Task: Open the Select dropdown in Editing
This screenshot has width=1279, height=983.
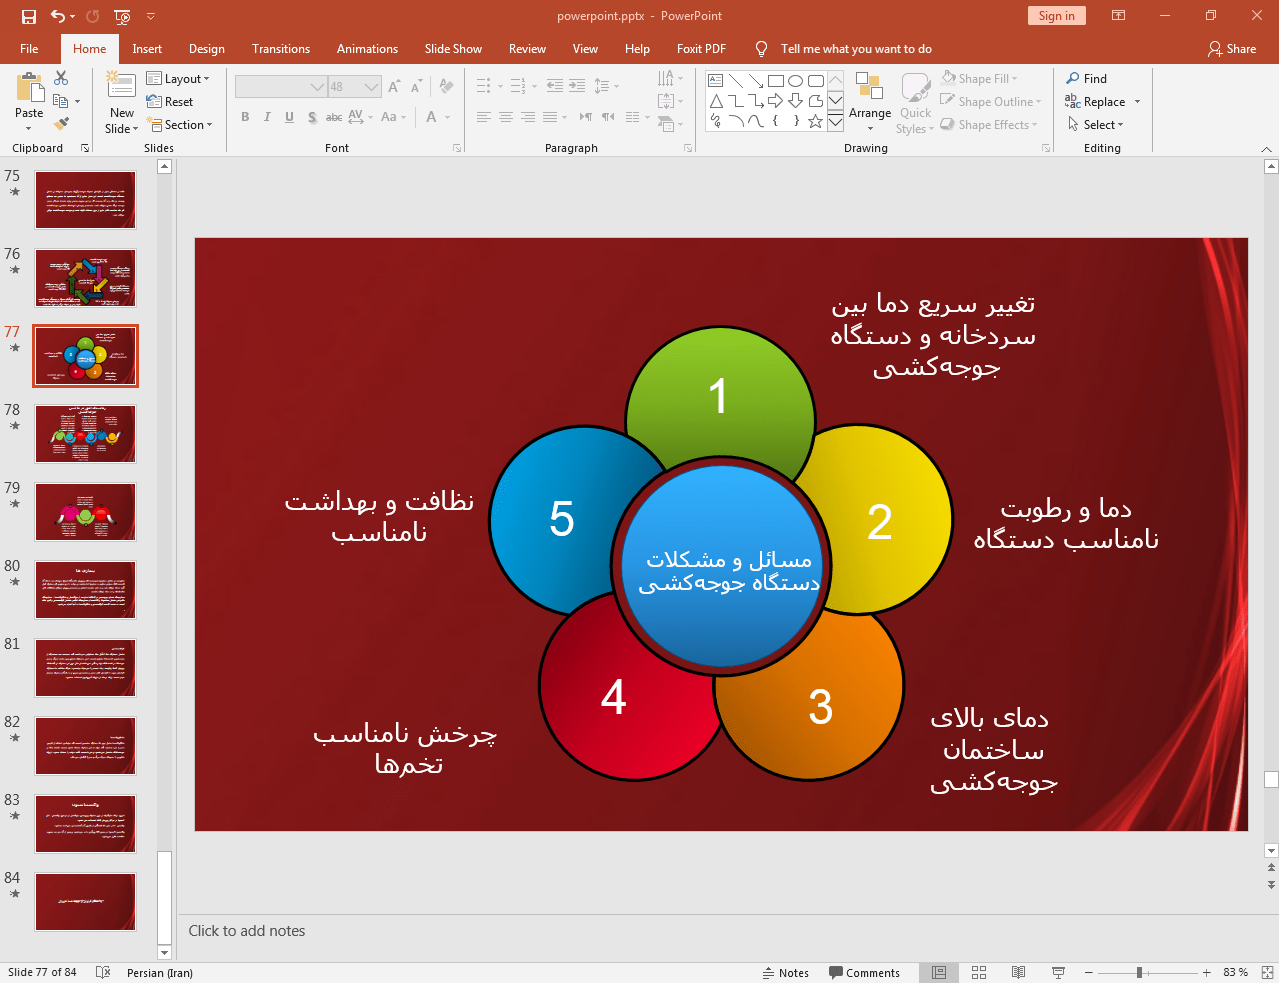Action: tap(1095, 124)
